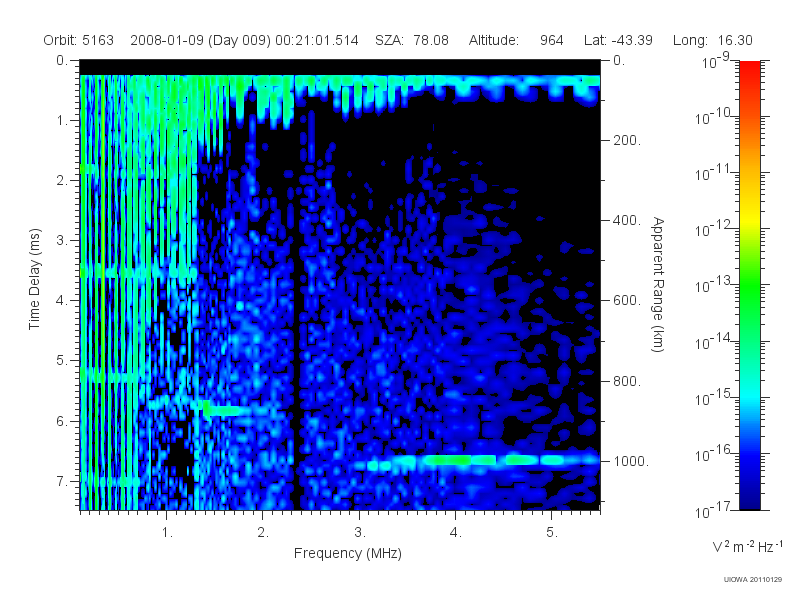Click the Altitude: 964 label

point(516,40)
